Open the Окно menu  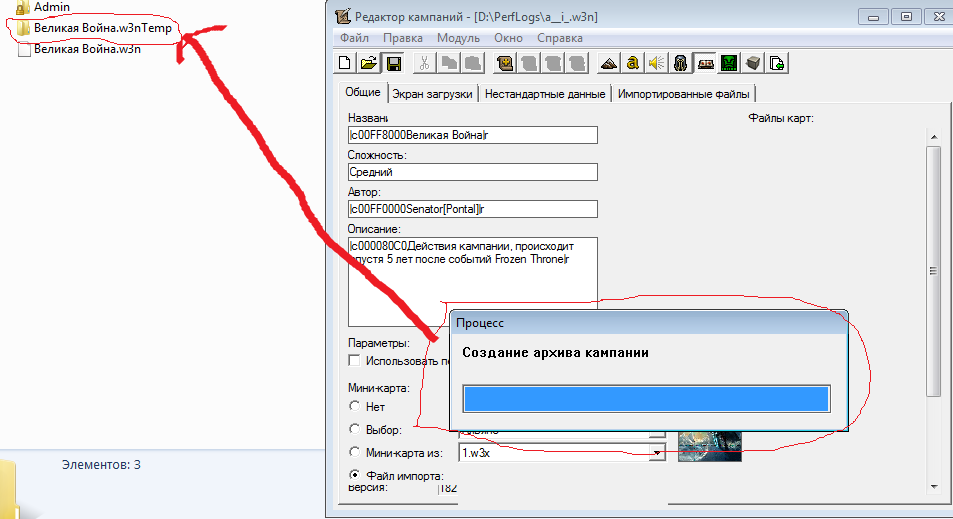508,38
